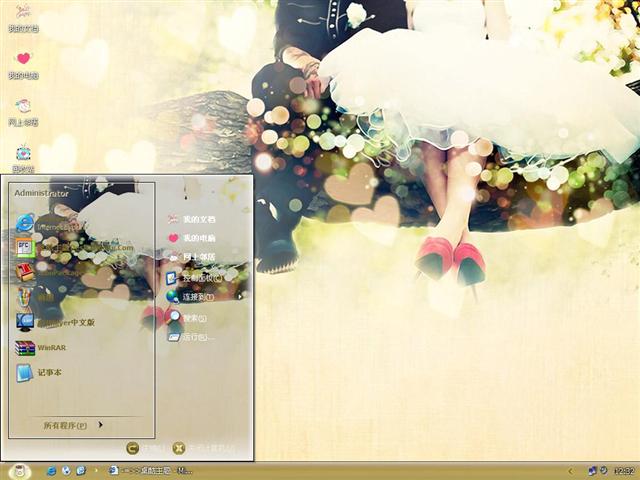The height and width of the screenshot is (480, 640).
Task: Open the pink heart My Computer desktop icon
Action: click(x=23, y=65)
